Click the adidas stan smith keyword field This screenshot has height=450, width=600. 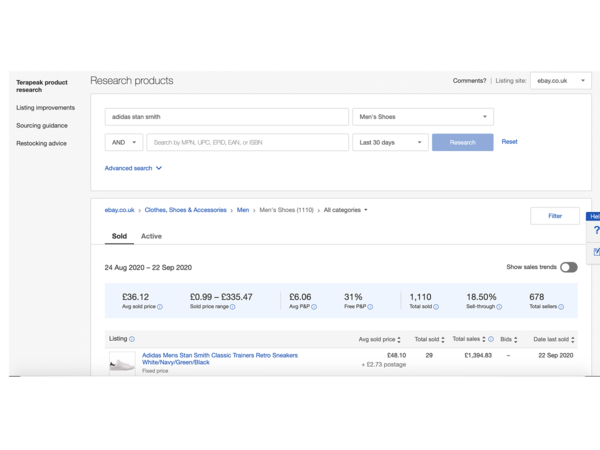click(227, 117)
